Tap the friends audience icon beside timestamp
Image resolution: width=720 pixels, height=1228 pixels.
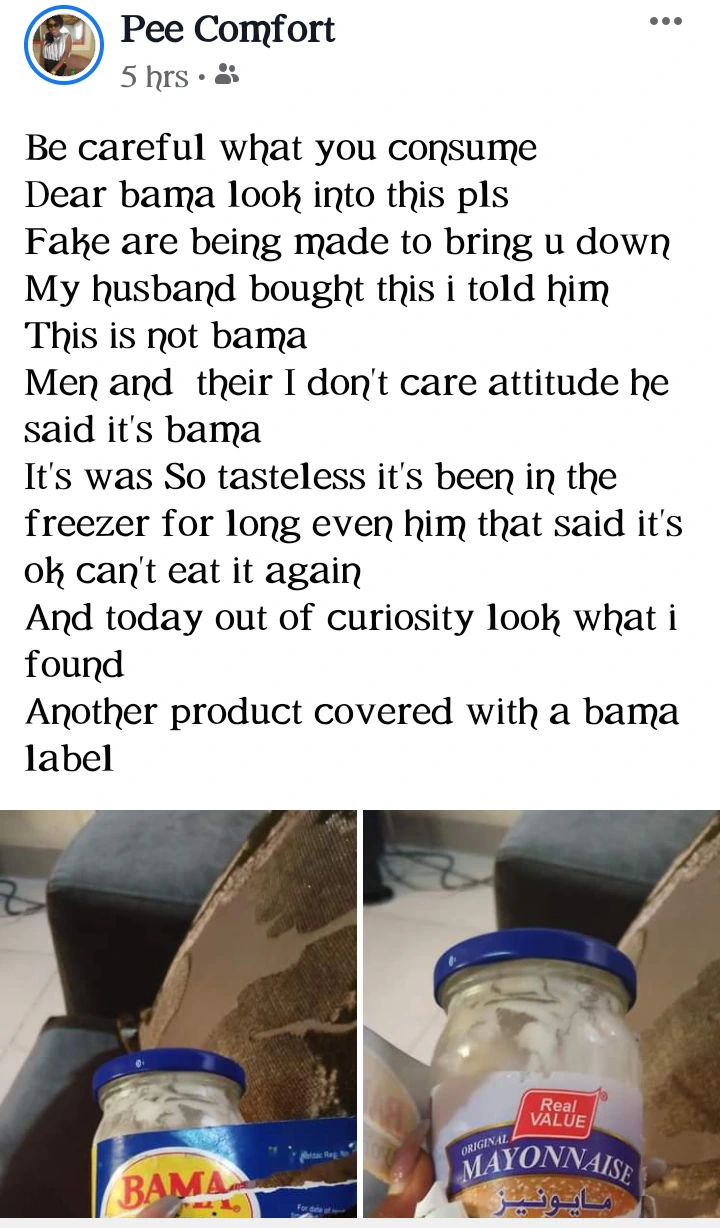coord(227,74)
